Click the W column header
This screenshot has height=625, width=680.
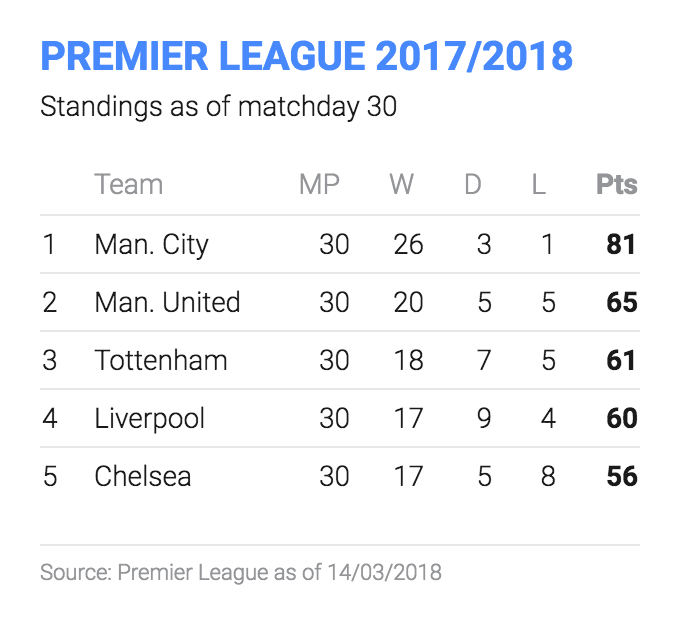coord(402,184)
